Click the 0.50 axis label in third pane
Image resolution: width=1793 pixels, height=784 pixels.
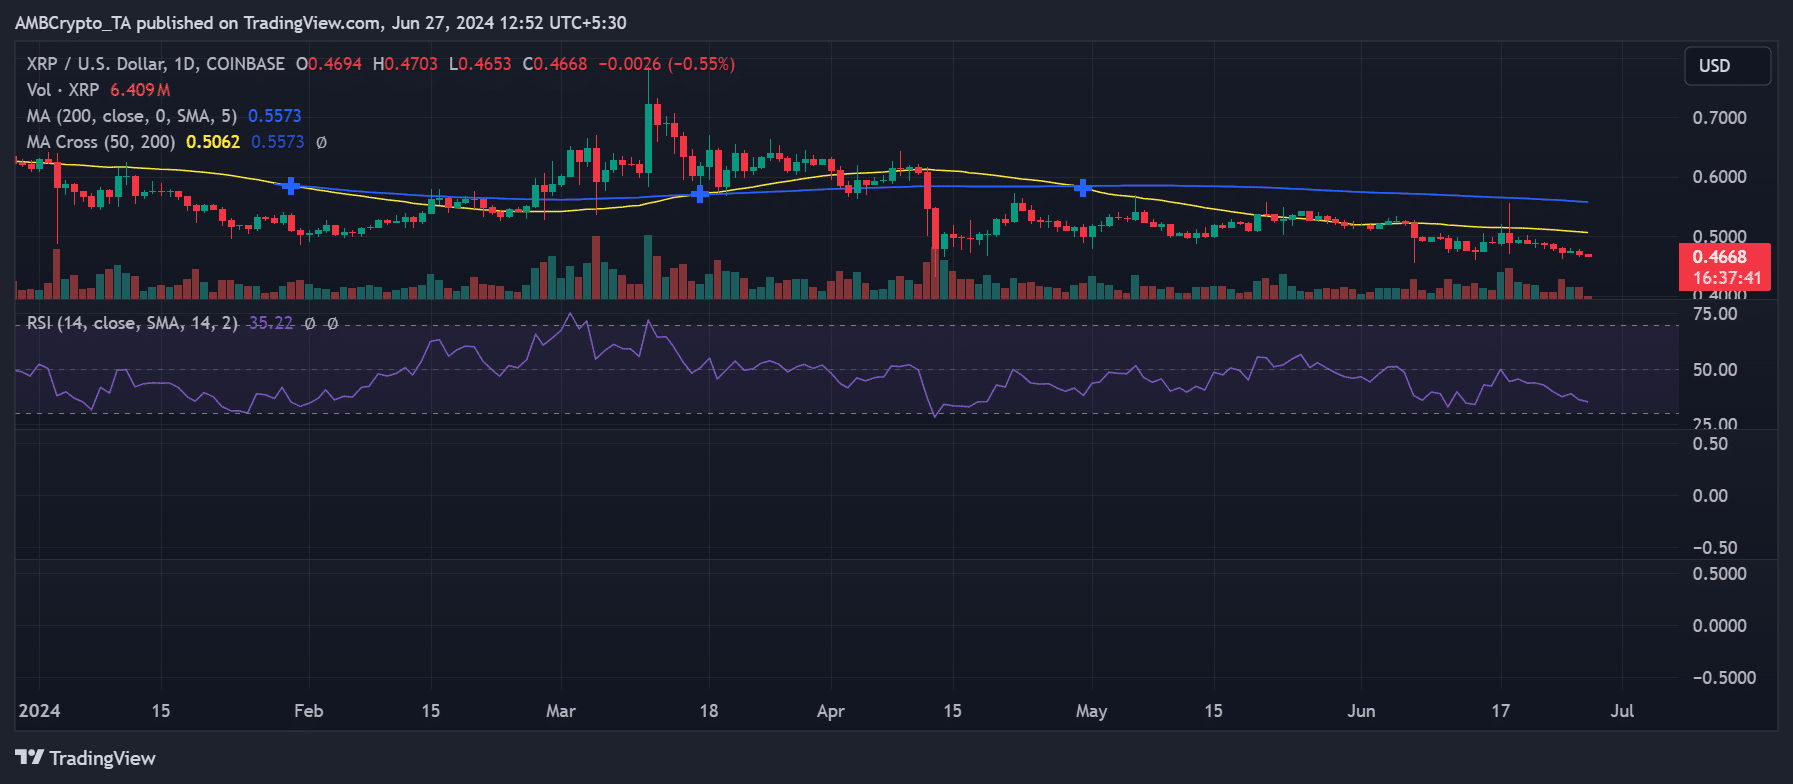click(x=1710, y=444)
